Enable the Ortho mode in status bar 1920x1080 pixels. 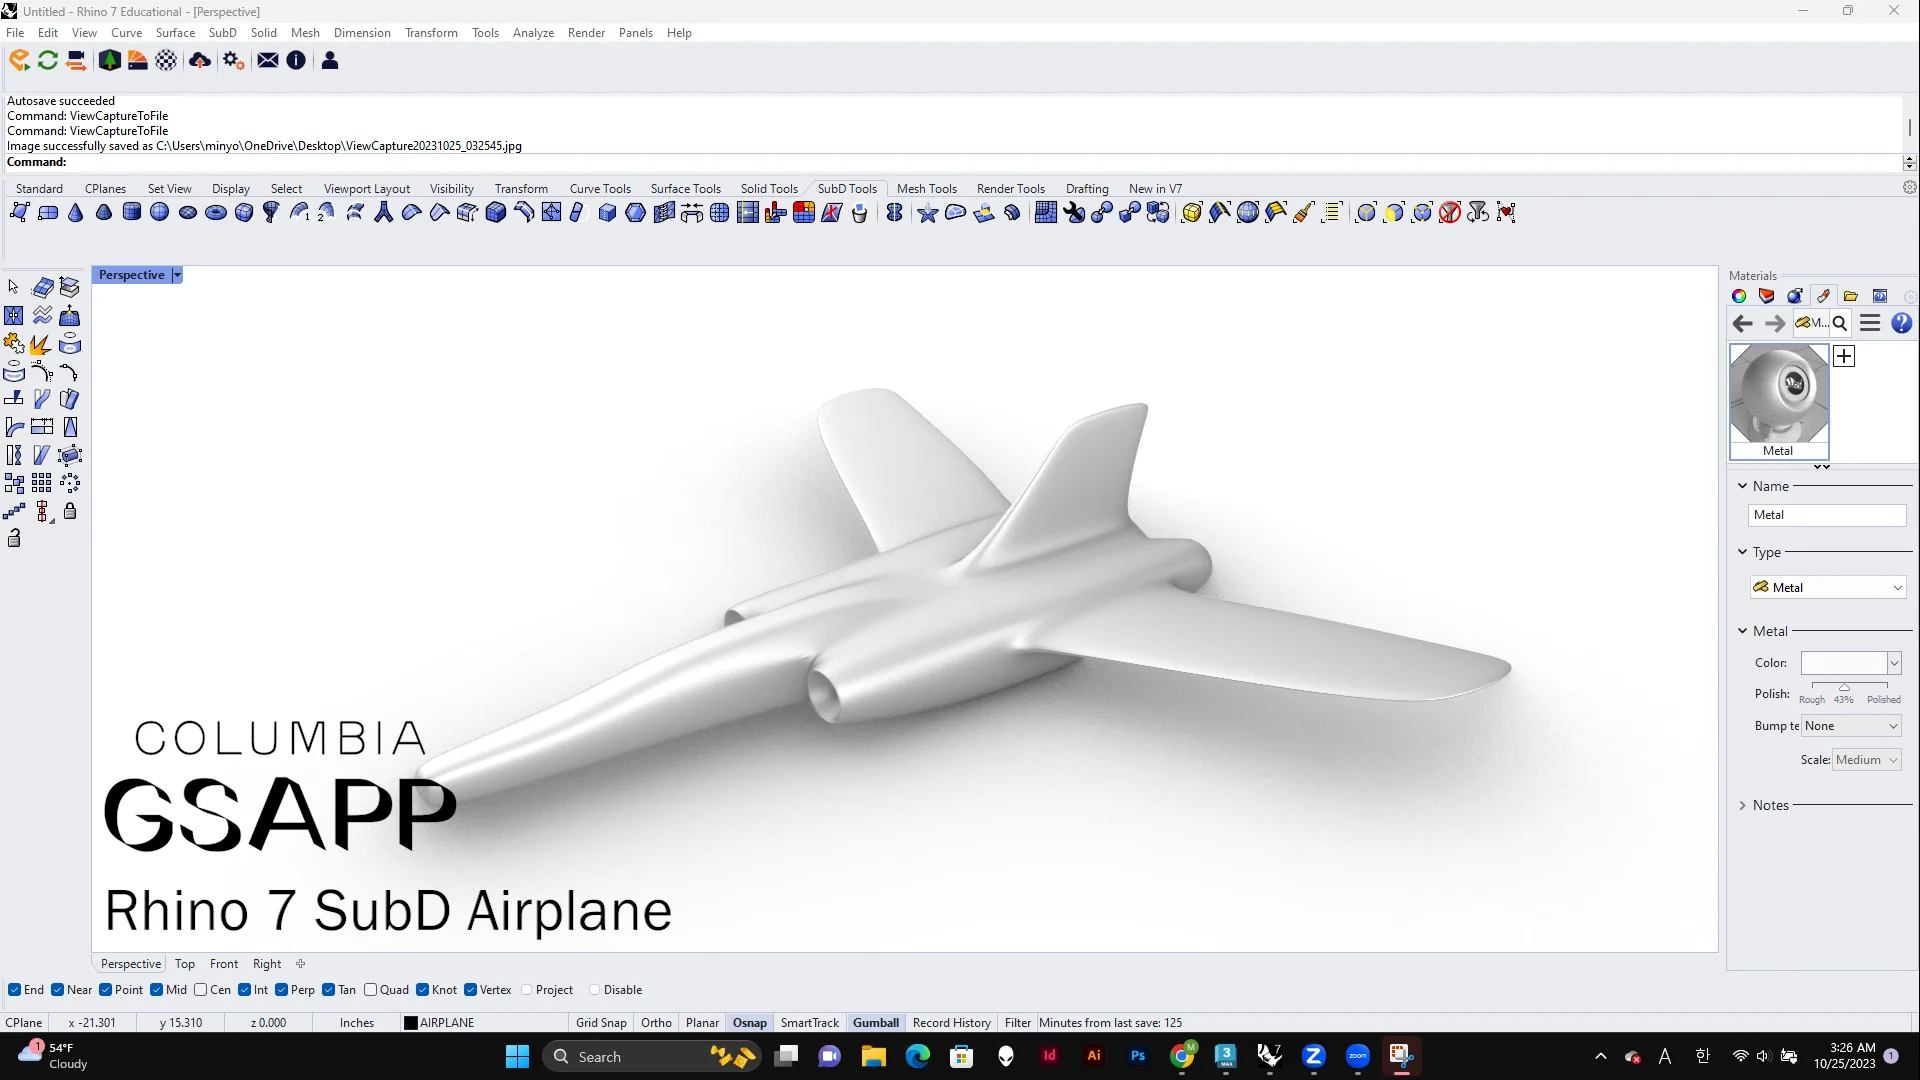click(656, 1022)
